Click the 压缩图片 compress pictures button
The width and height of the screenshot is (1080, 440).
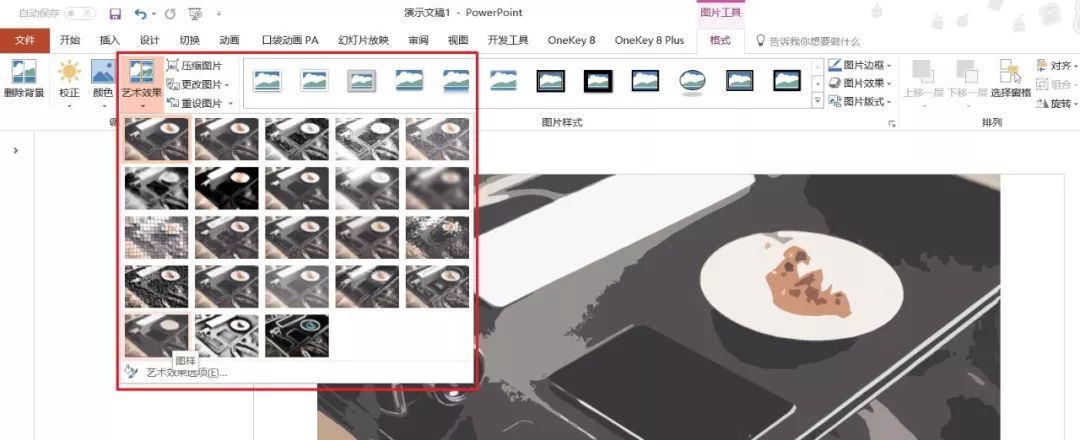click(x=194, y=66)
